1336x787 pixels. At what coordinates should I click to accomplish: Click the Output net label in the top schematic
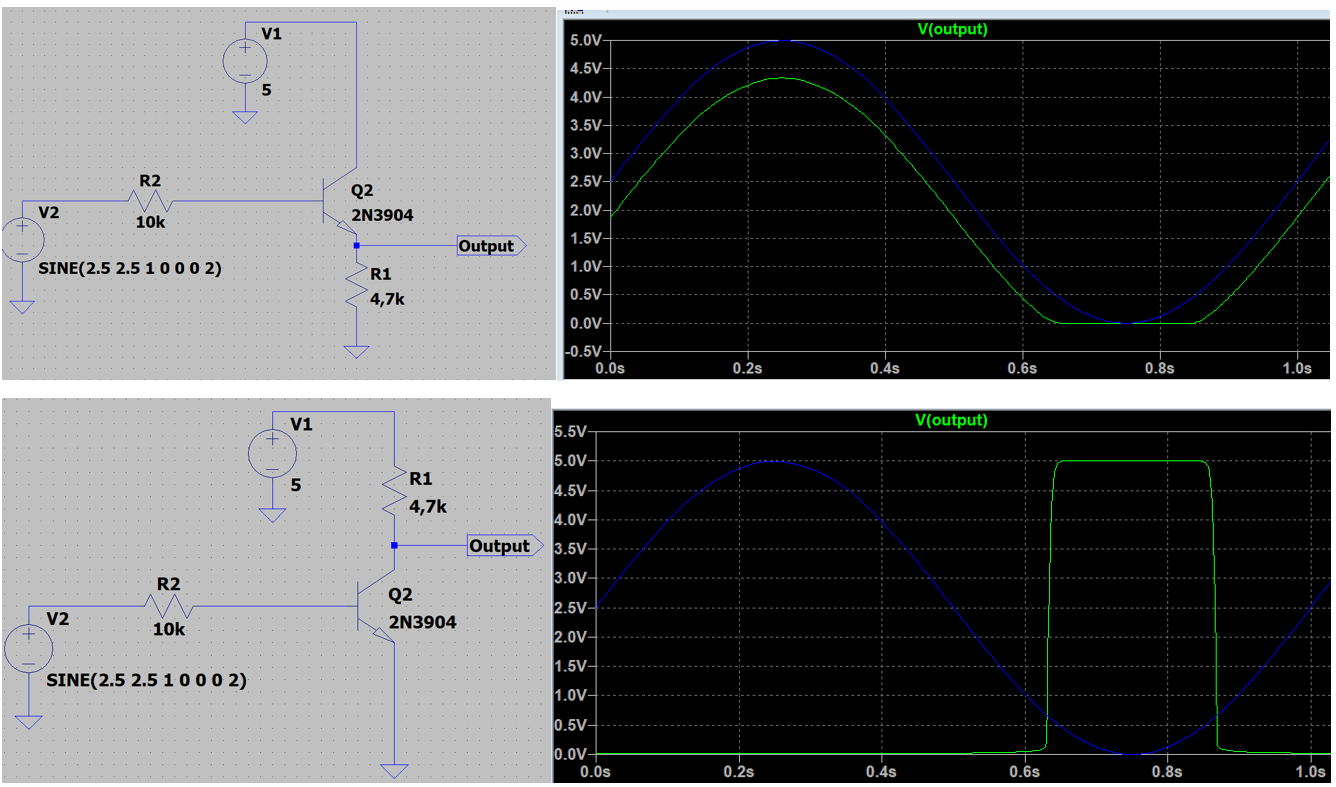[489, 245]
